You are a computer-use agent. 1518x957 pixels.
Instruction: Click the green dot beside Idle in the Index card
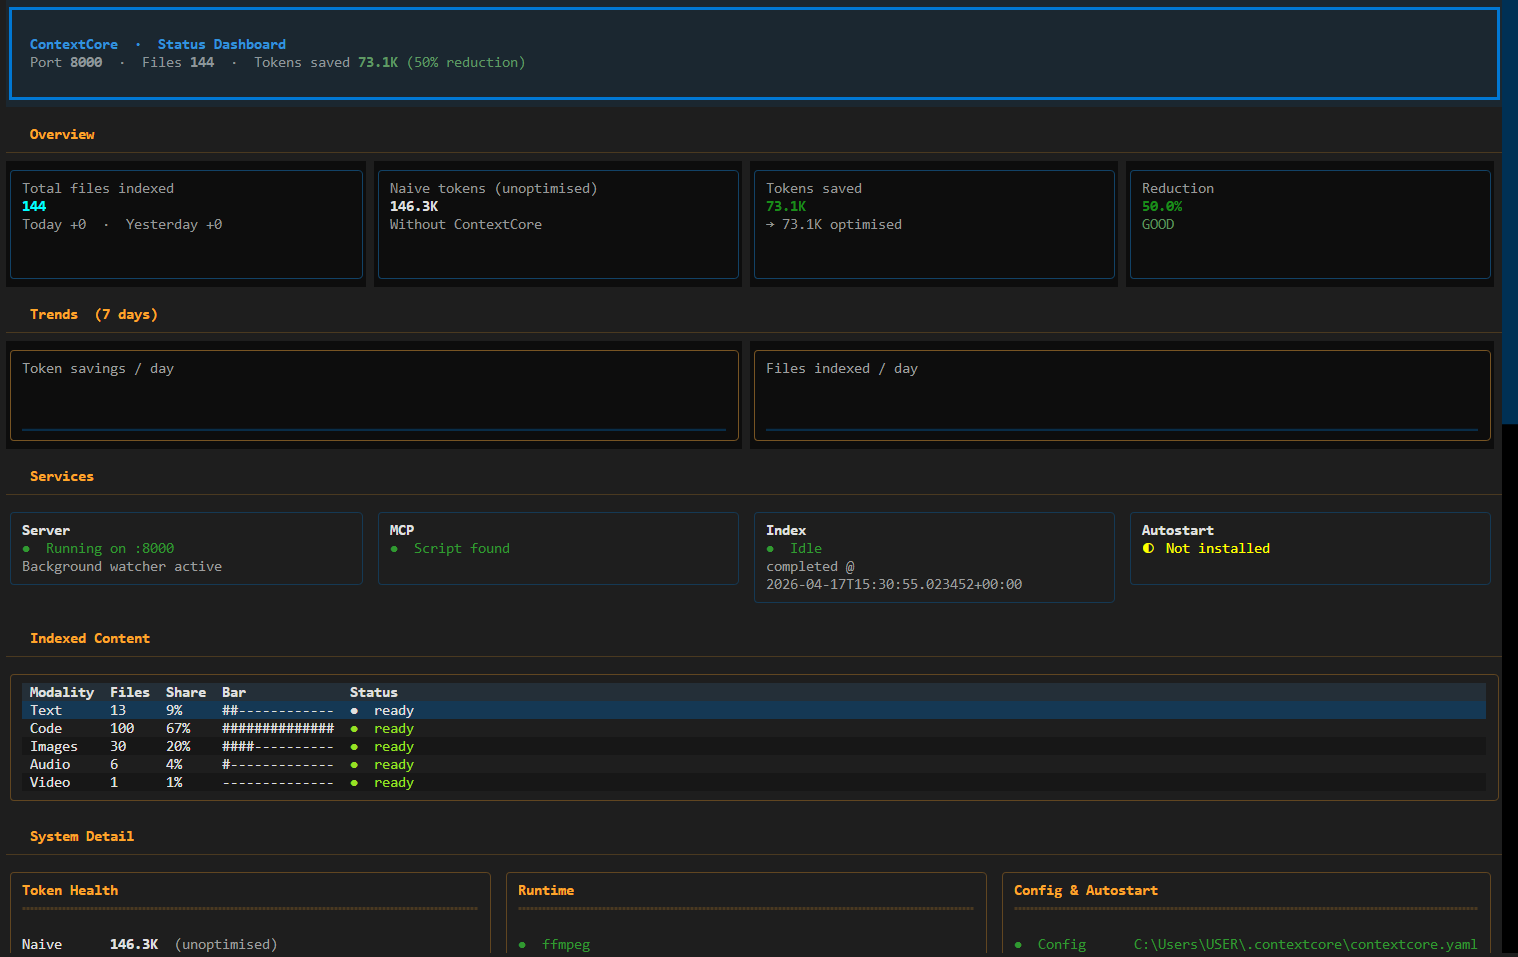(770, 549)
